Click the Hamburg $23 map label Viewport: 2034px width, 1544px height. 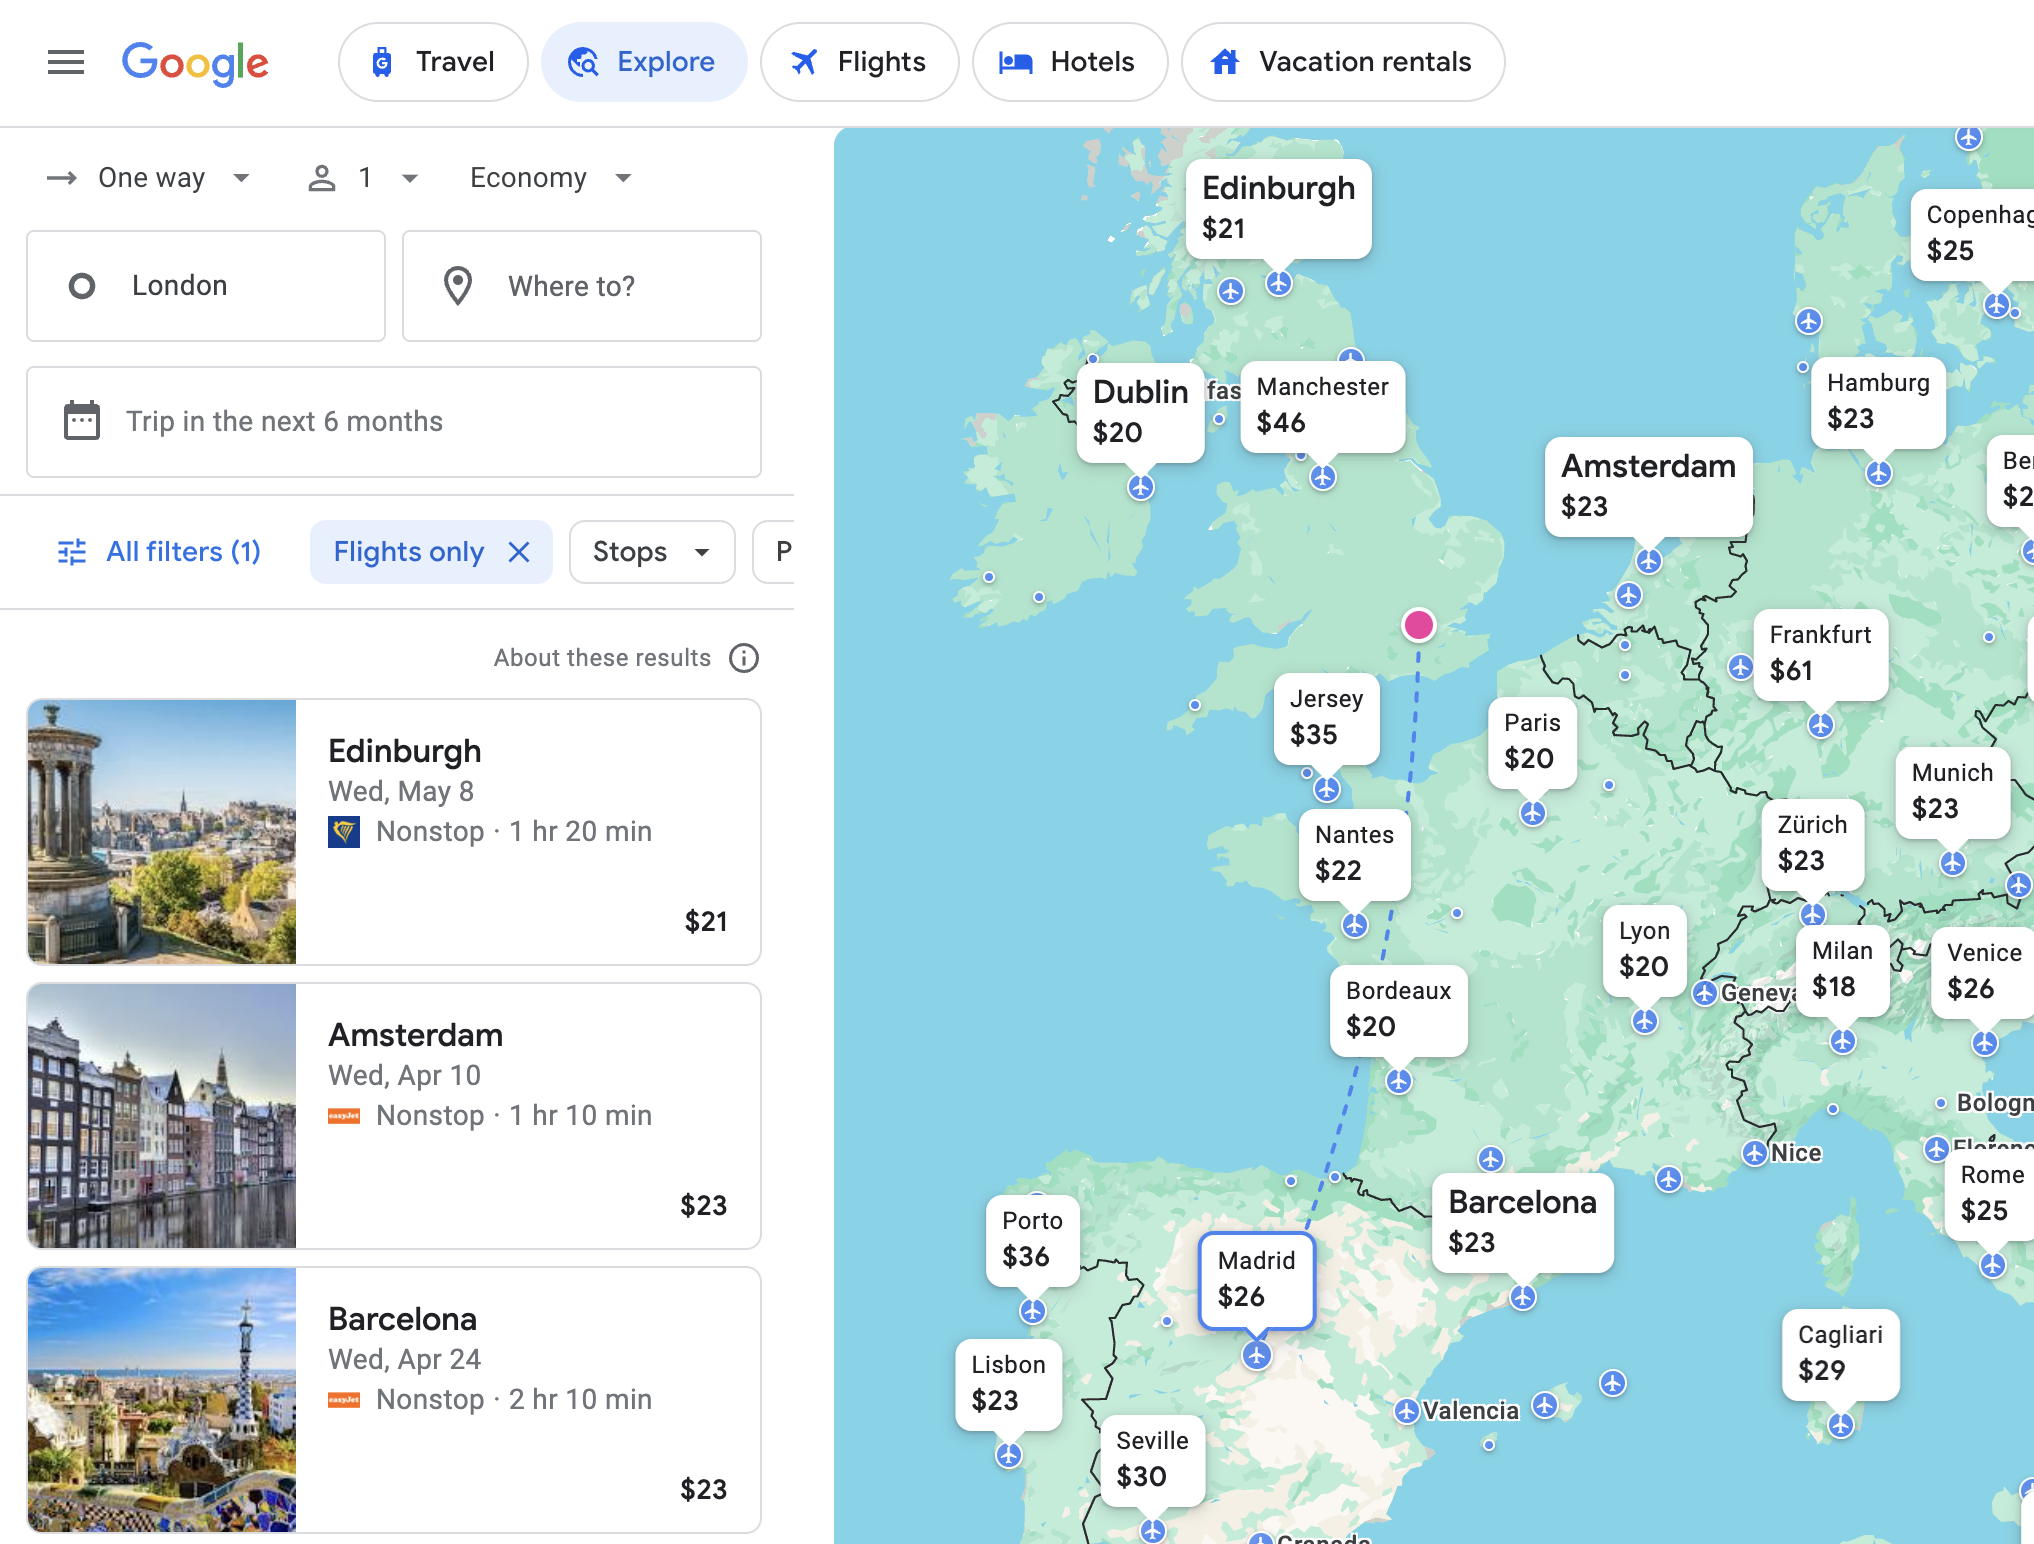pos(1878,402)
